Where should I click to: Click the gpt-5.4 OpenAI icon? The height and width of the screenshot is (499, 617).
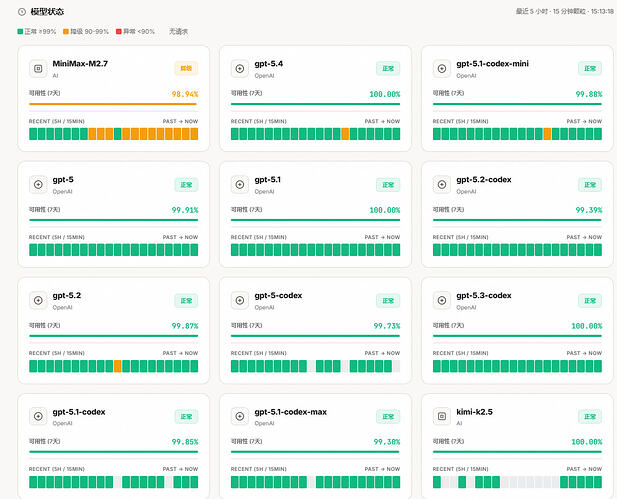pos(240,69)
